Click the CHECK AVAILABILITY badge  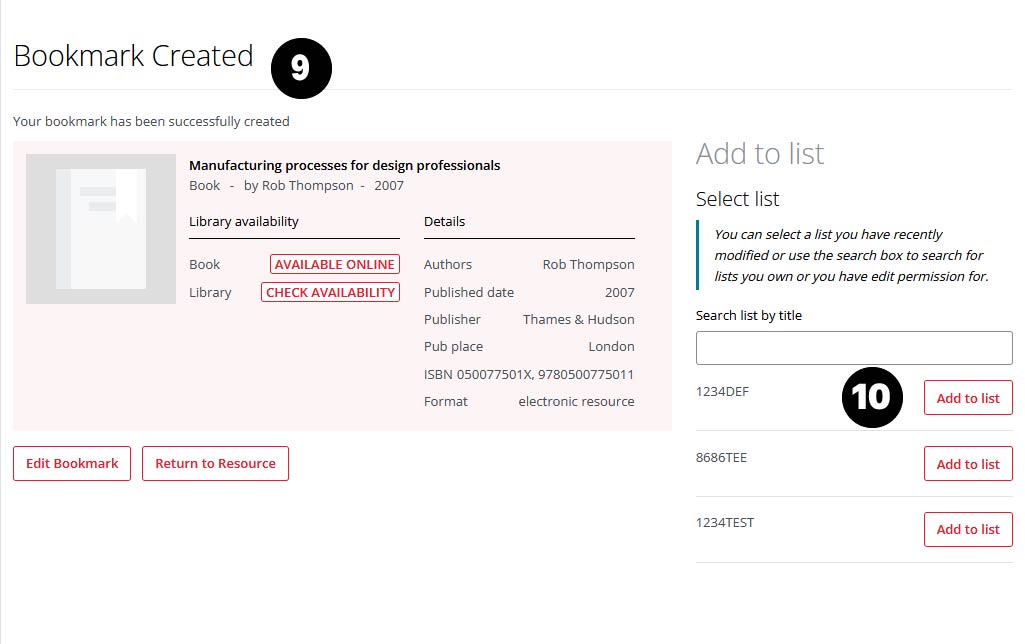click(330, 293)
